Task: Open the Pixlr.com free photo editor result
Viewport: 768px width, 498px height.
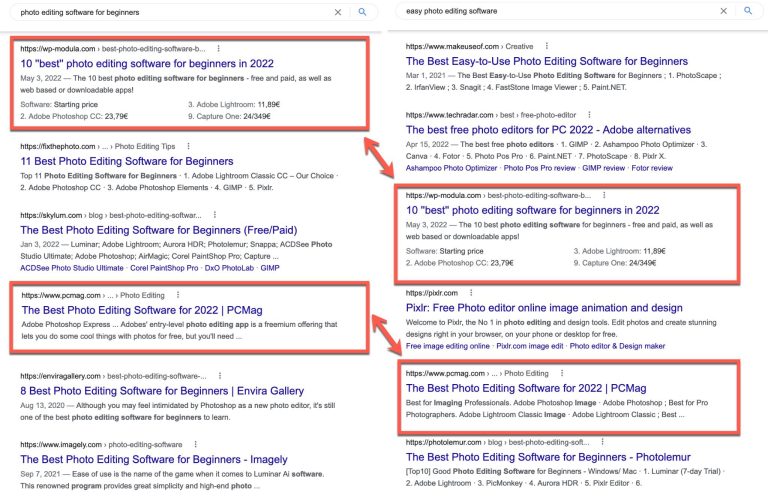Action: coord(544,308)
